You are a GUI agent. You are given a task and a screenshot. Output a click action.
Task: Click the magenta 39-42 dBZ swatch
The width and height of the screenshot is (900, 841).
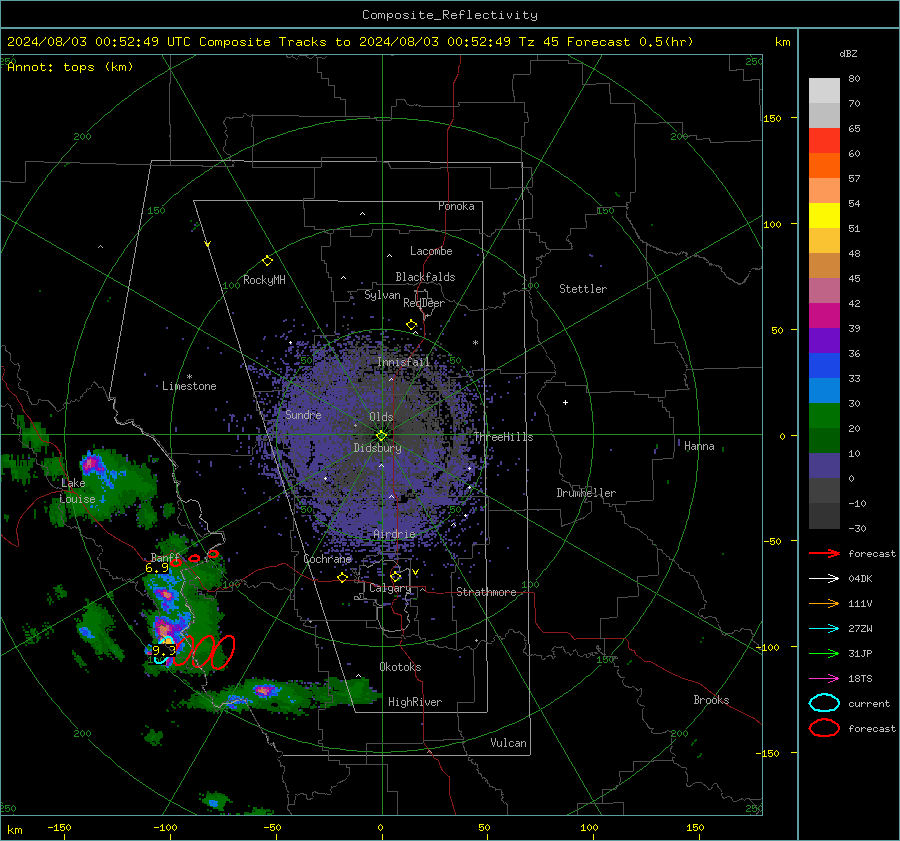[x=824, y=316]
